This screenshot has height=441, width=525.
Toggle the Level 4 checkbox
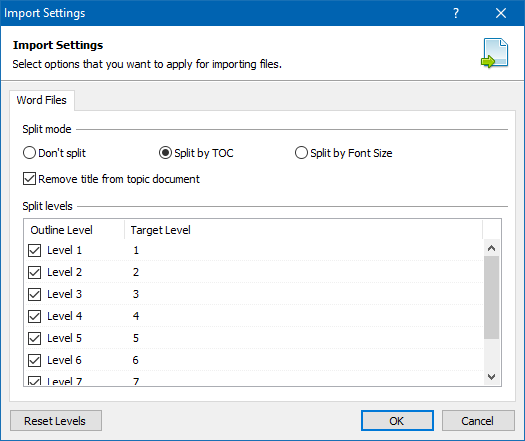point(34,316)
